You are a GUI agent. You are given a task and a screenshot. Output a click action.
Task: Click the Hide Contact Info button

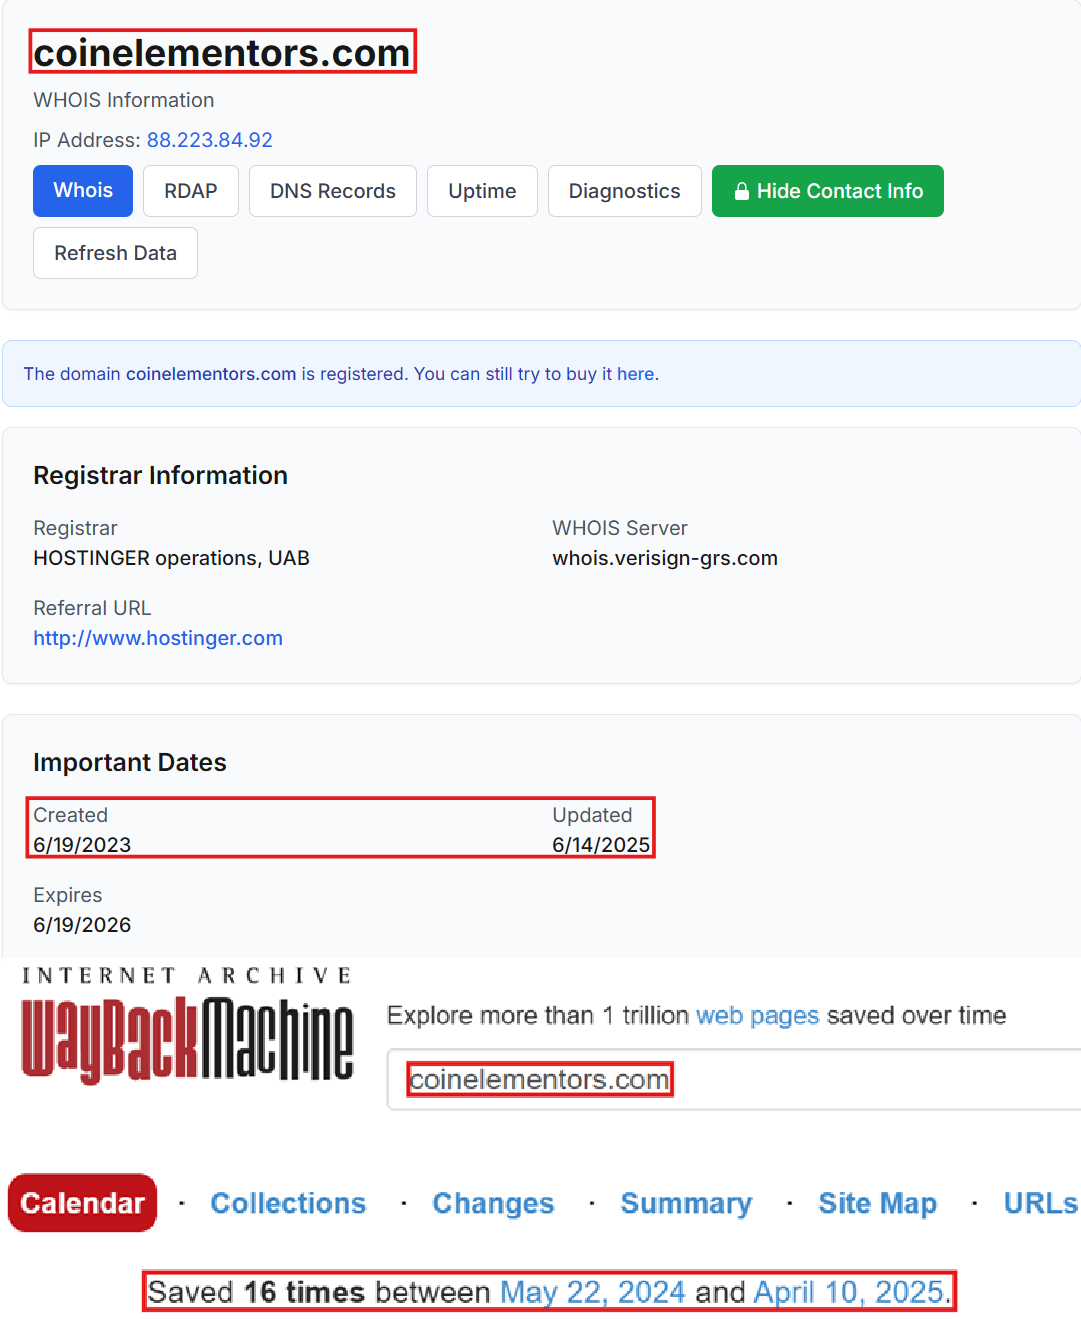click(x=828, y=191)
